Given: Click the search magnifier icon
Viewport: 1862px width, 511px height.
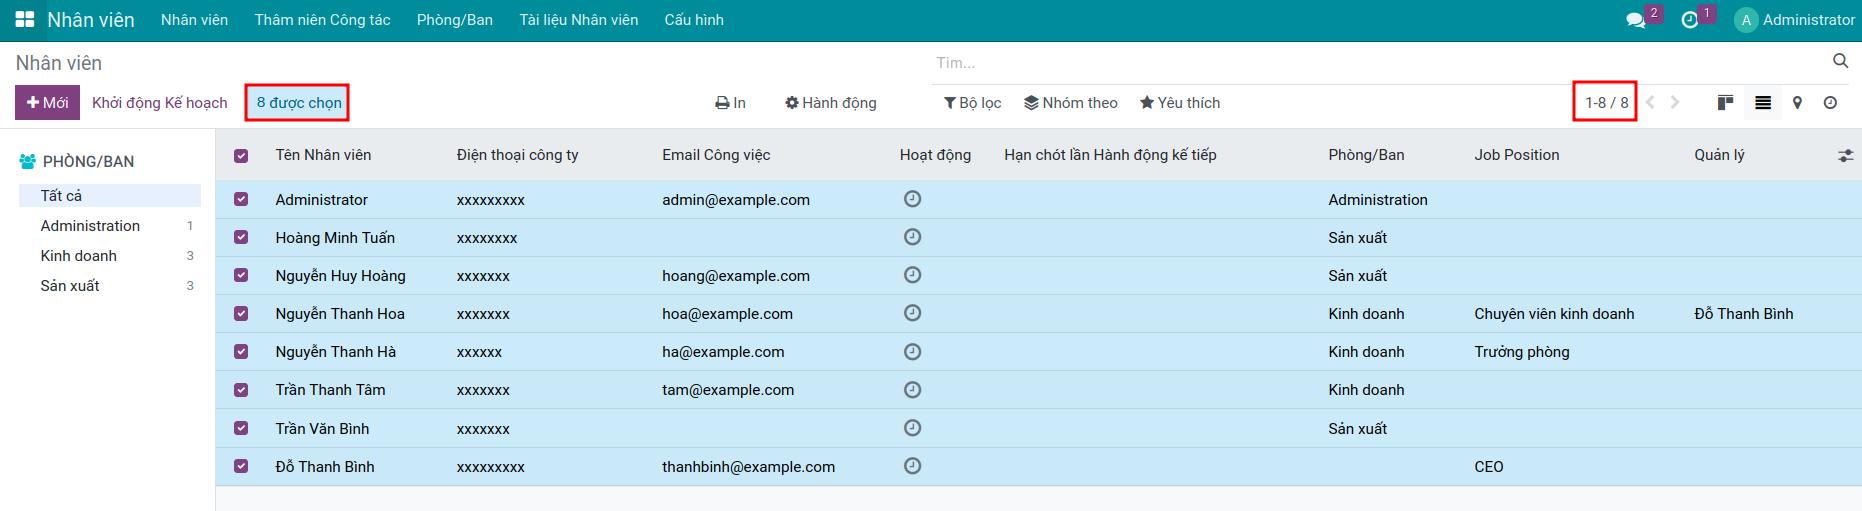Looking at the screenshot, I should click(x=1840, y=62).
